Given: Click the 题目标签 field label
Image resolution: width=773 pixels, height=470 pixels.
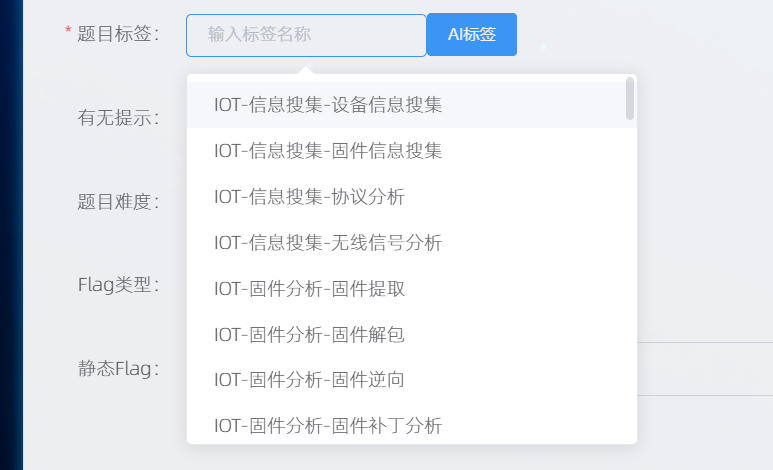Looking at the screenshot, I should point(118,35).
